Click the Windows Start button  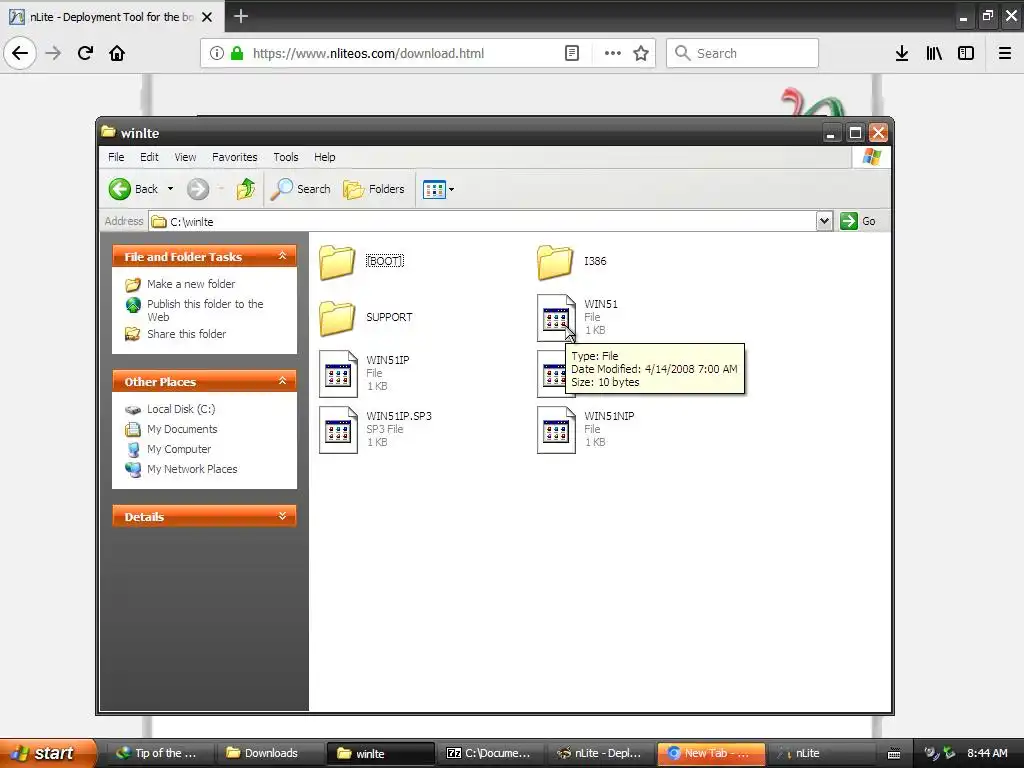(48, 753)
